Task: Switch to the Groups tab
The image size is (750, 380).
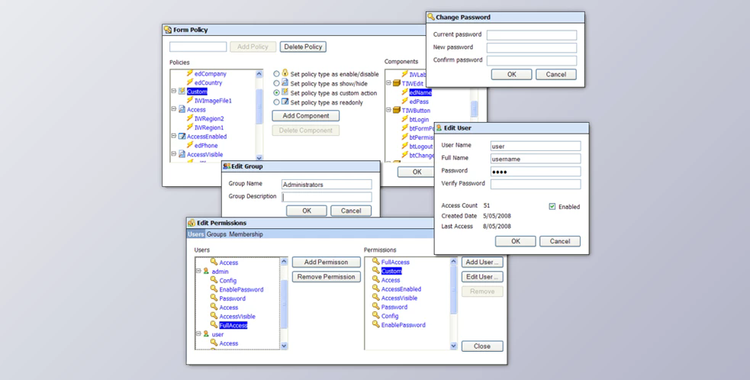Action: (x=216, y=234)
